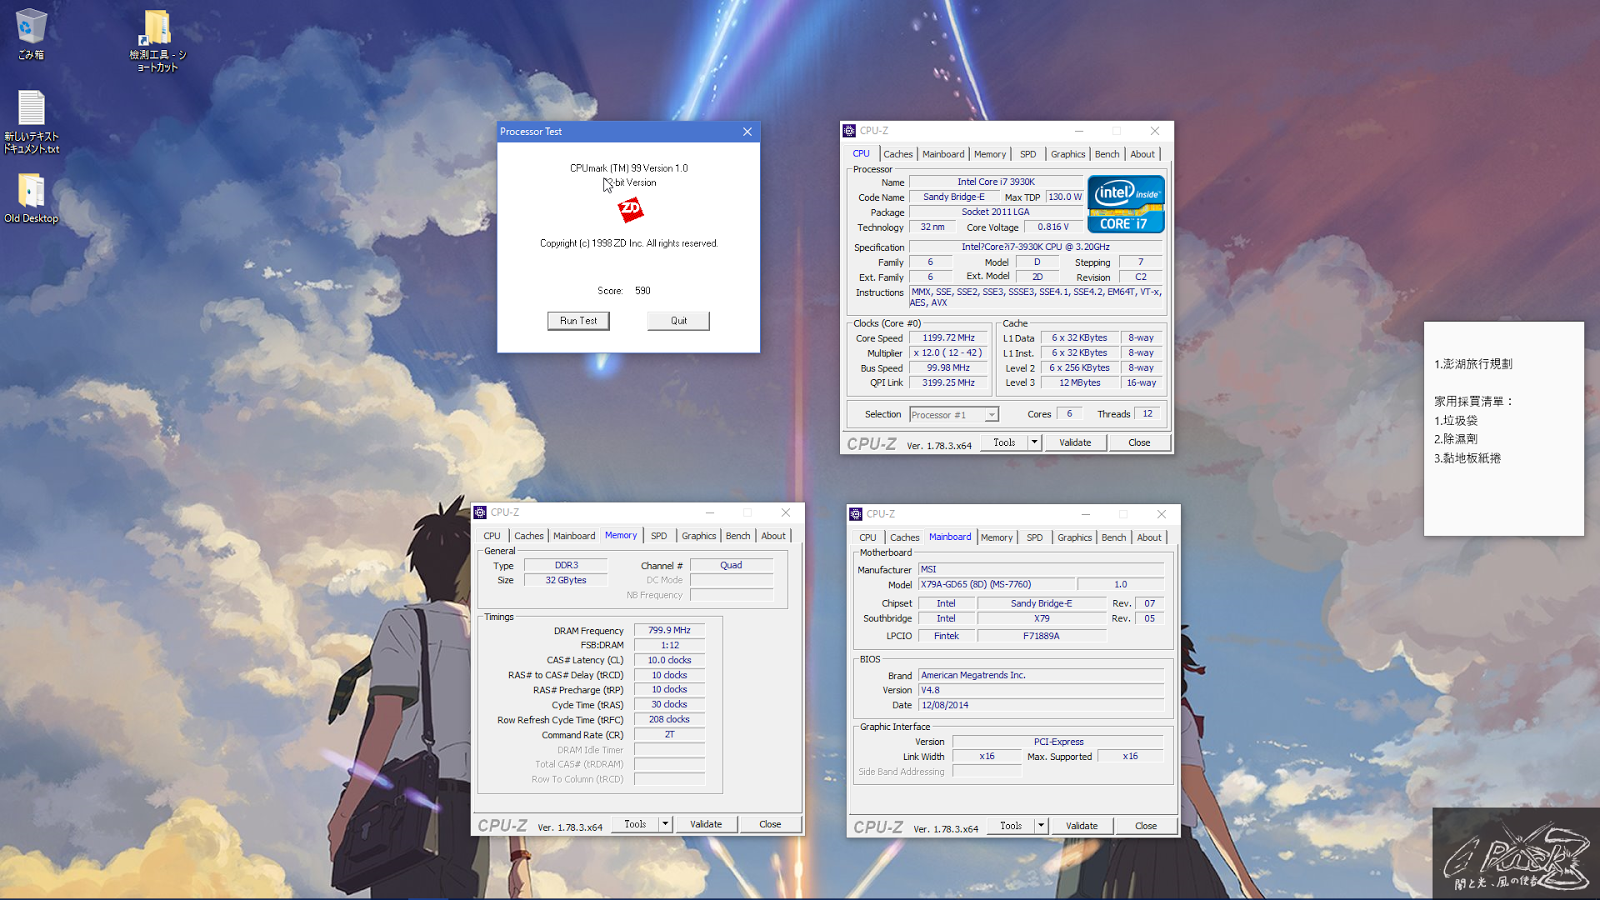Screen dimensions: 1600x900
Task: Open Bench tab in the Mainboard window
Action: coord(1114,538)
